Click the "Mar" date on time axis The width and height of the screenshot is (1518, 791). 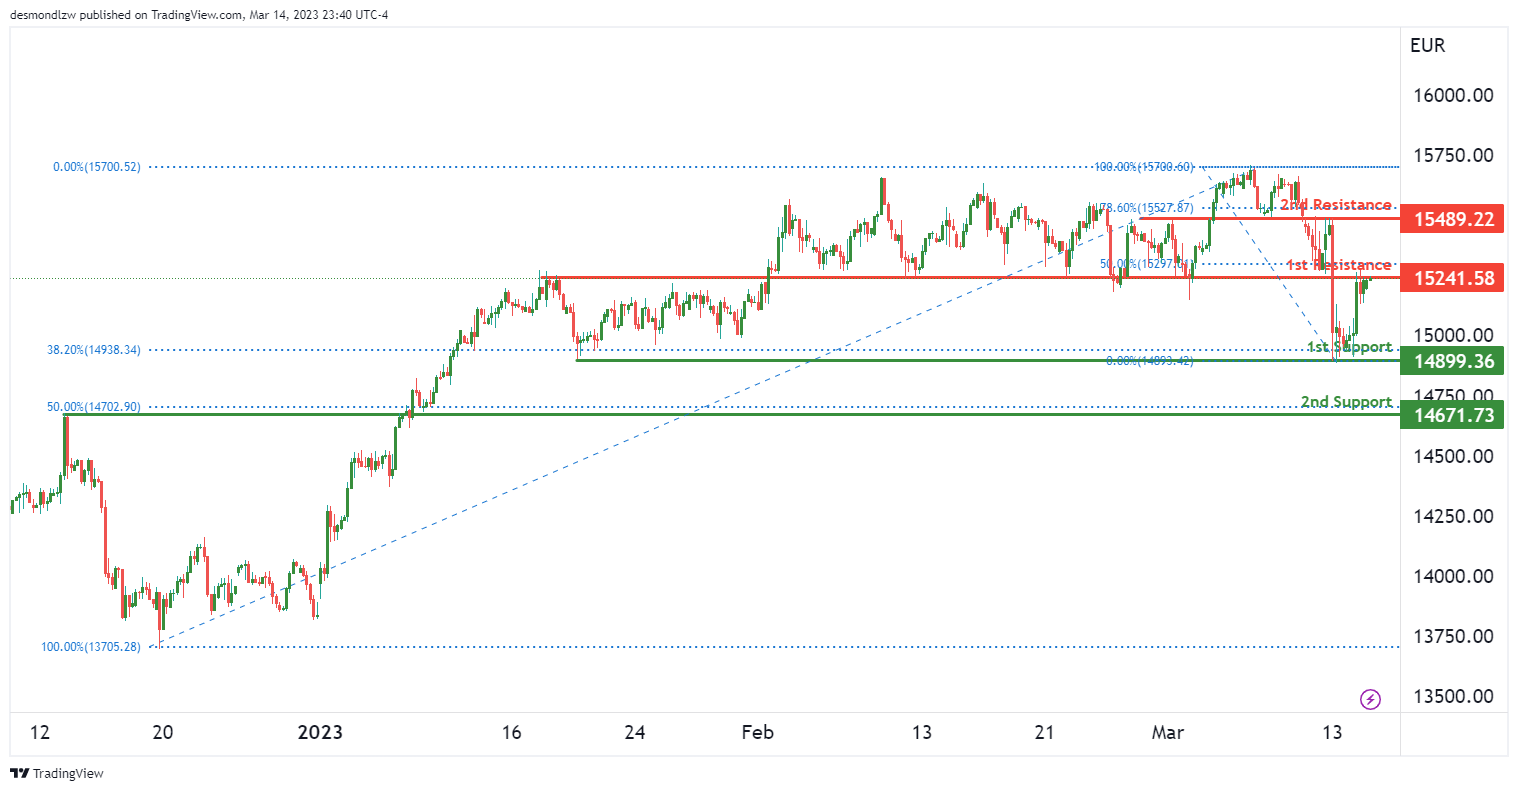(1167, 732)
